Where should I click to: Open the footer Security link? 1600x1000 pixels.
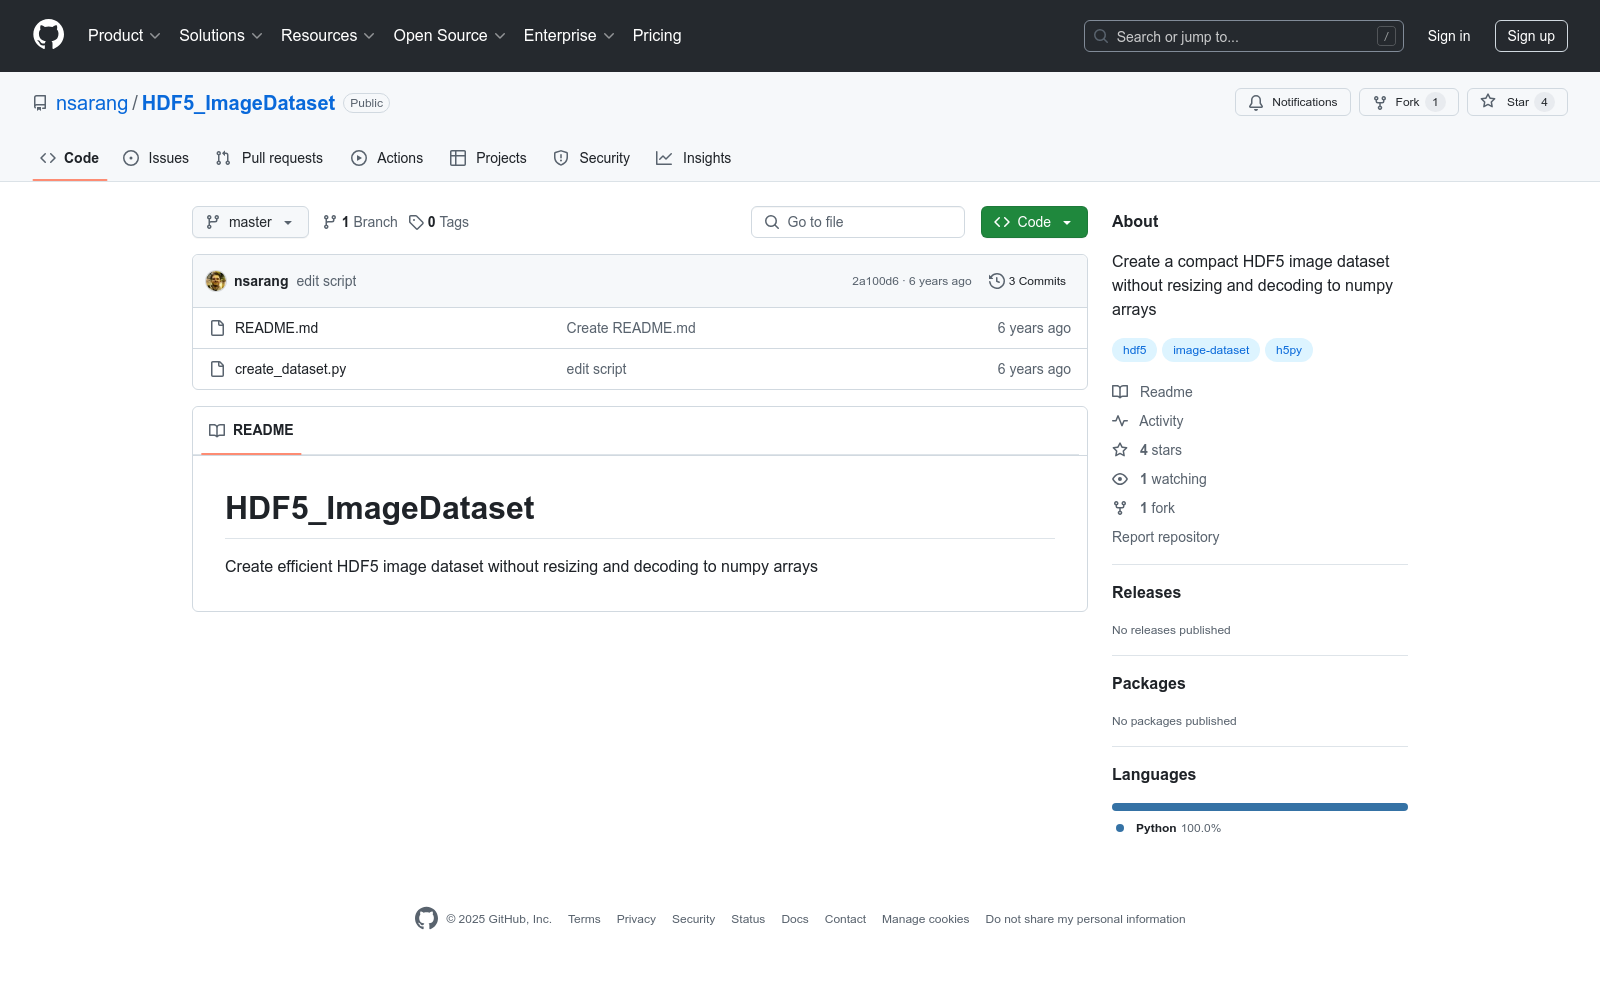693,920
